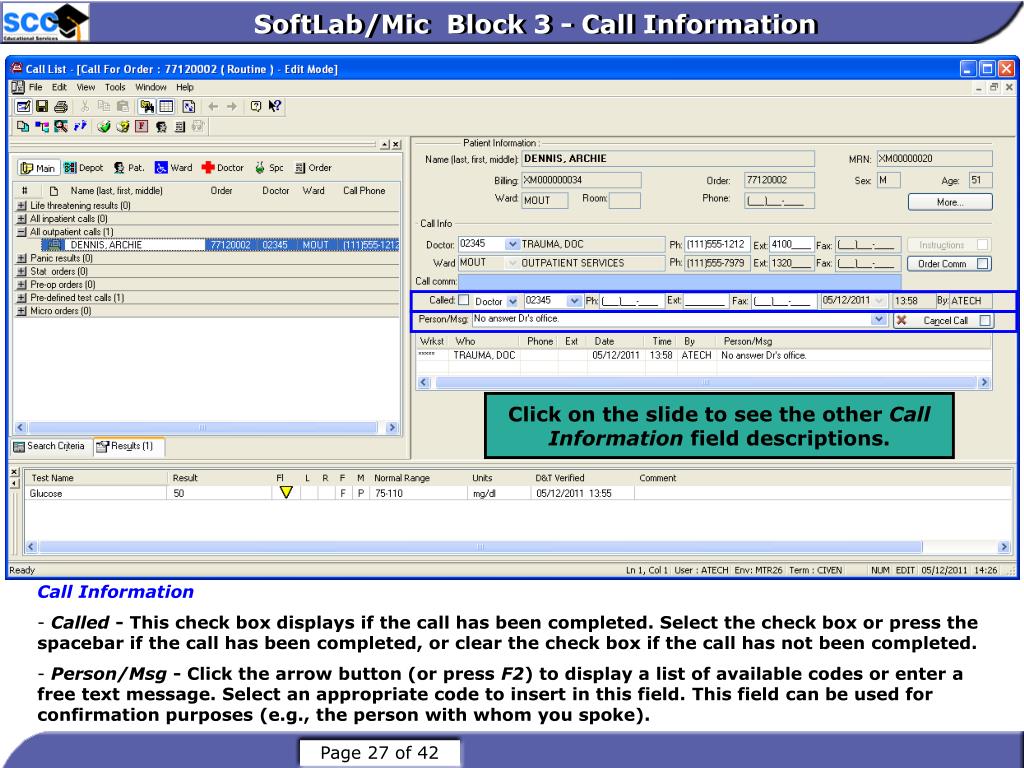Click the call list horizontal scrollbar

click(206, 428)
